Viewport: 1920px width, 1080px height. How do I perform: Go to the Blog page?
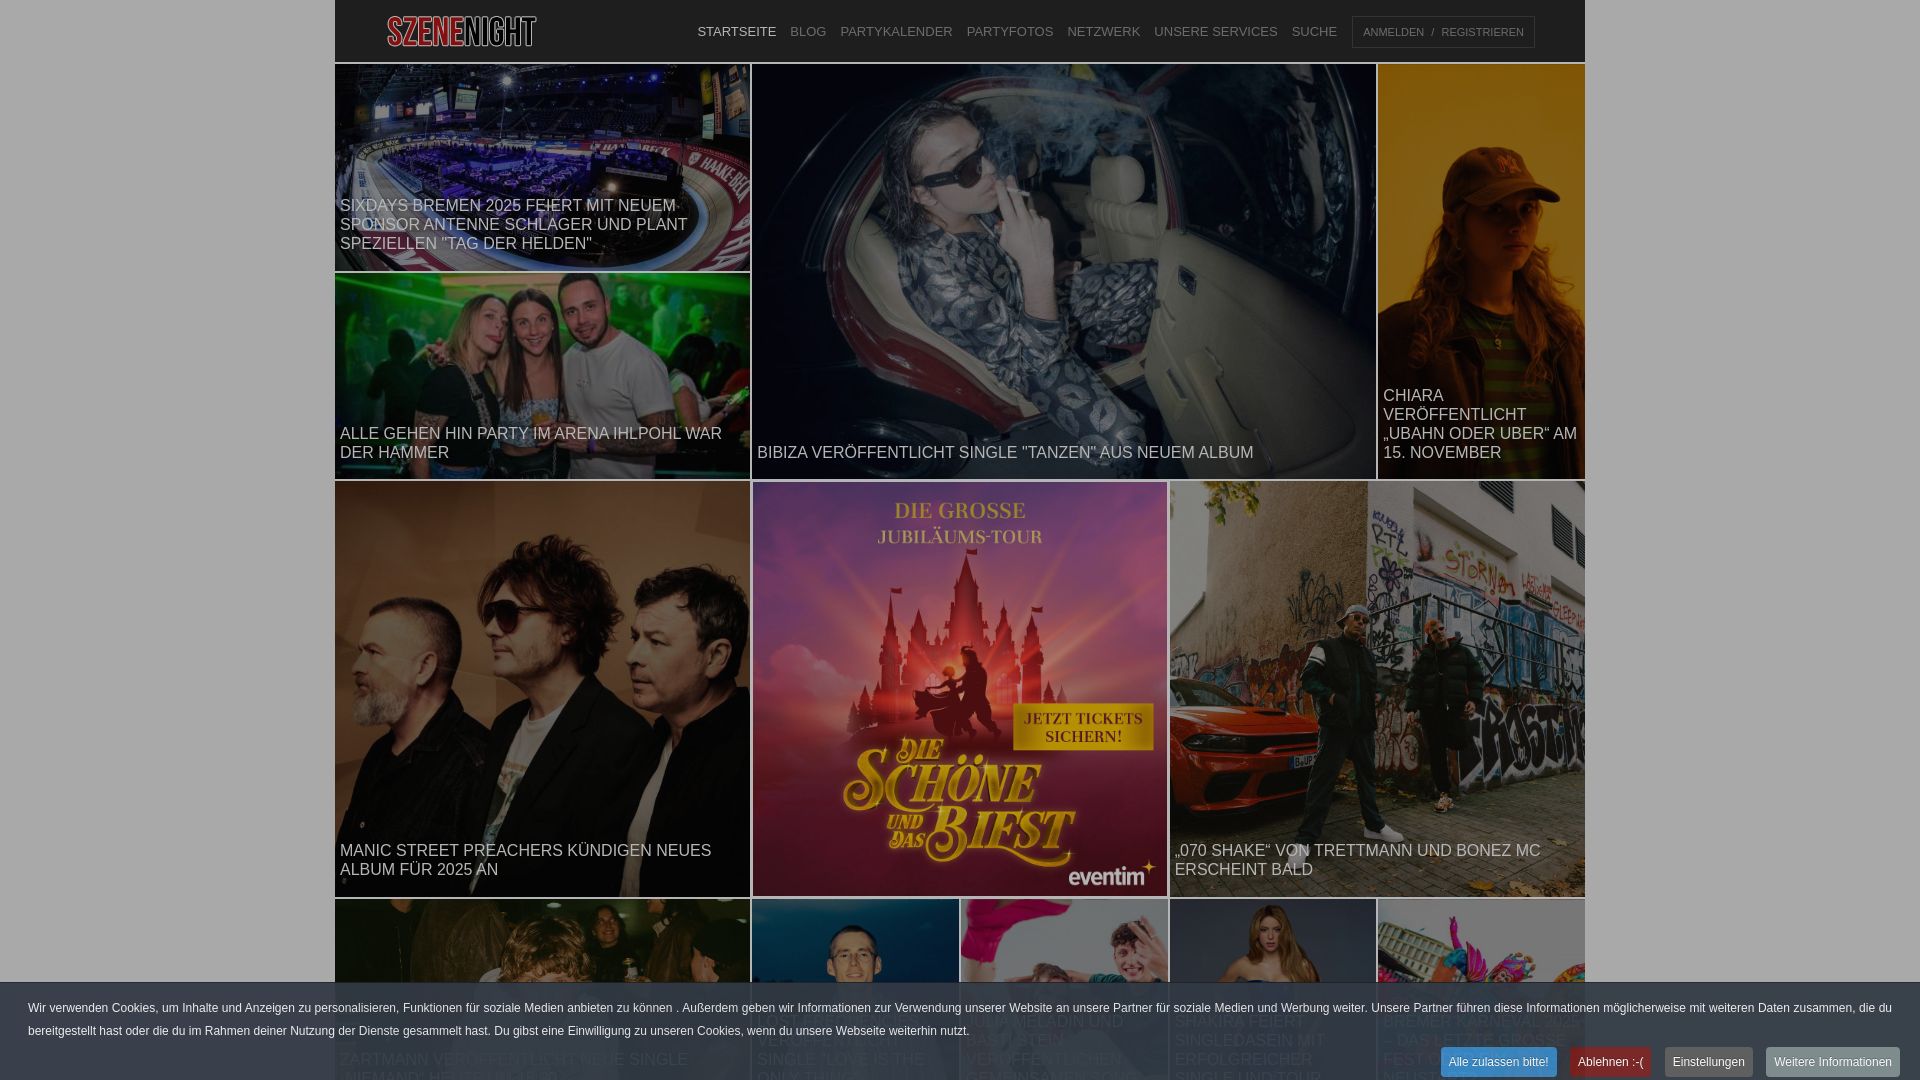pyautogui.click(x=808, y=32)
